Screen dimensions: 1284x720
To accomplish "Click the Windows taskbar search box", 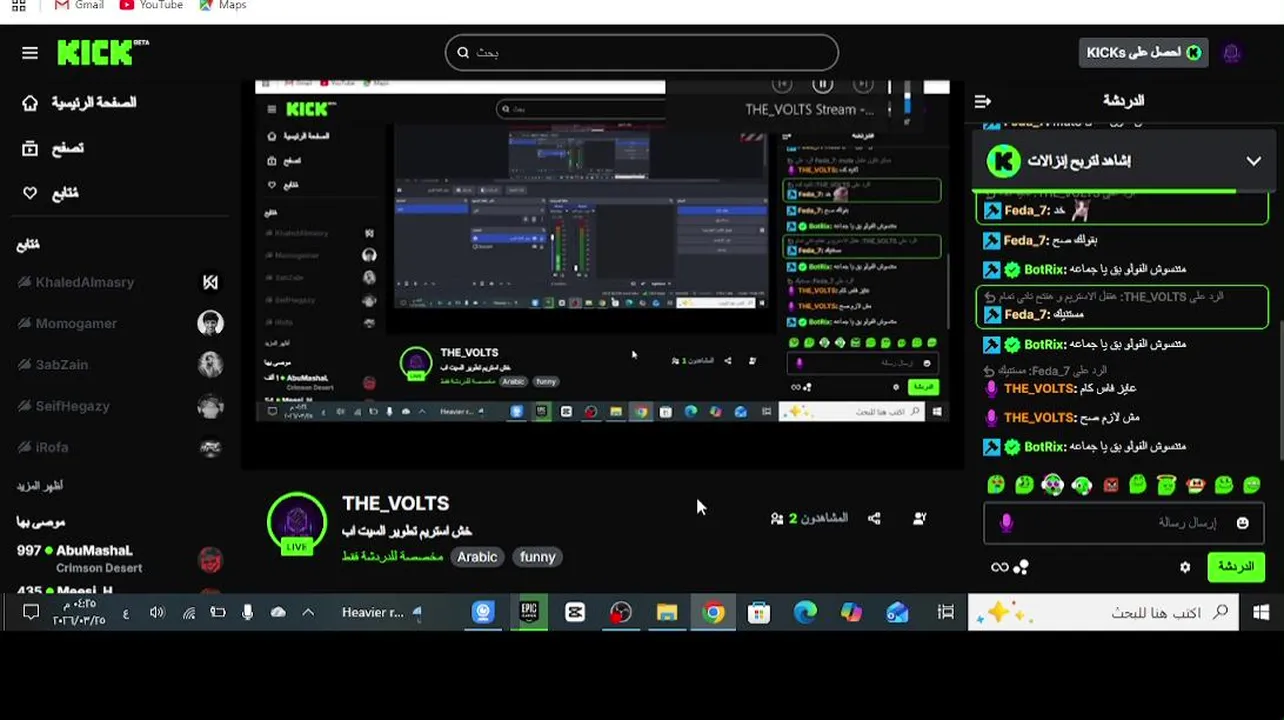I will point(1103,612).
